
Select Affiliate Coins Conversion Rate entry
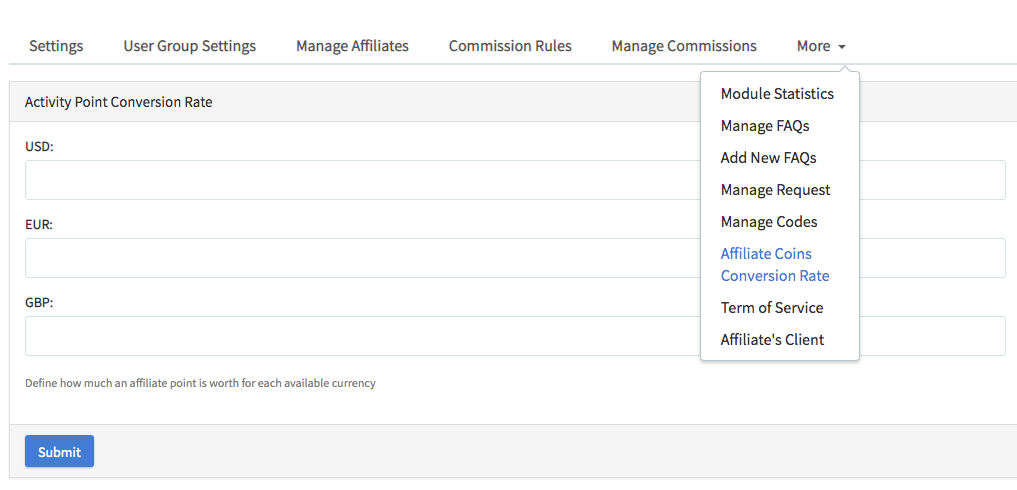775,265
